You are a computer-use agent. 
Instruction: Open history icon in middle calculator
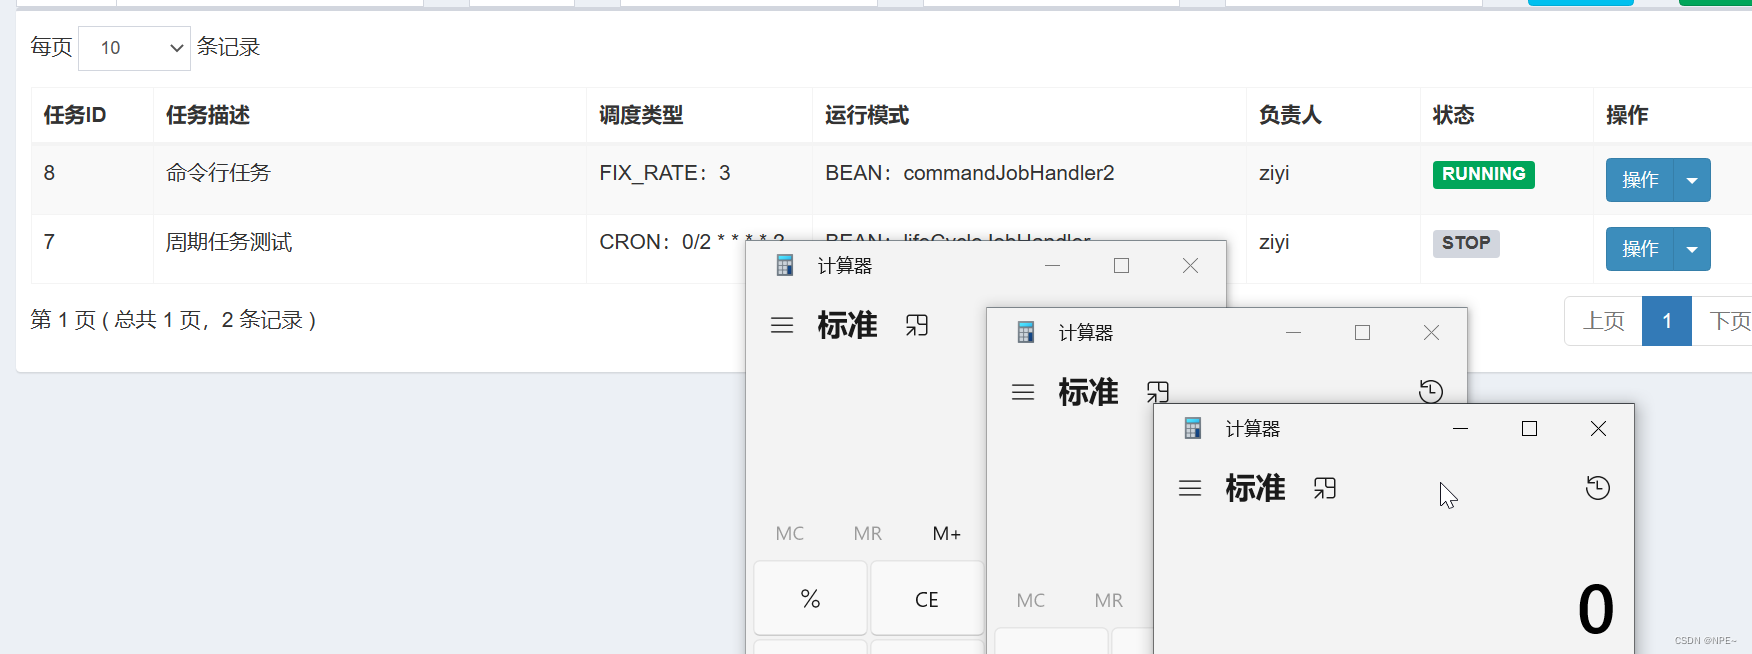[x=1431, y=391]
